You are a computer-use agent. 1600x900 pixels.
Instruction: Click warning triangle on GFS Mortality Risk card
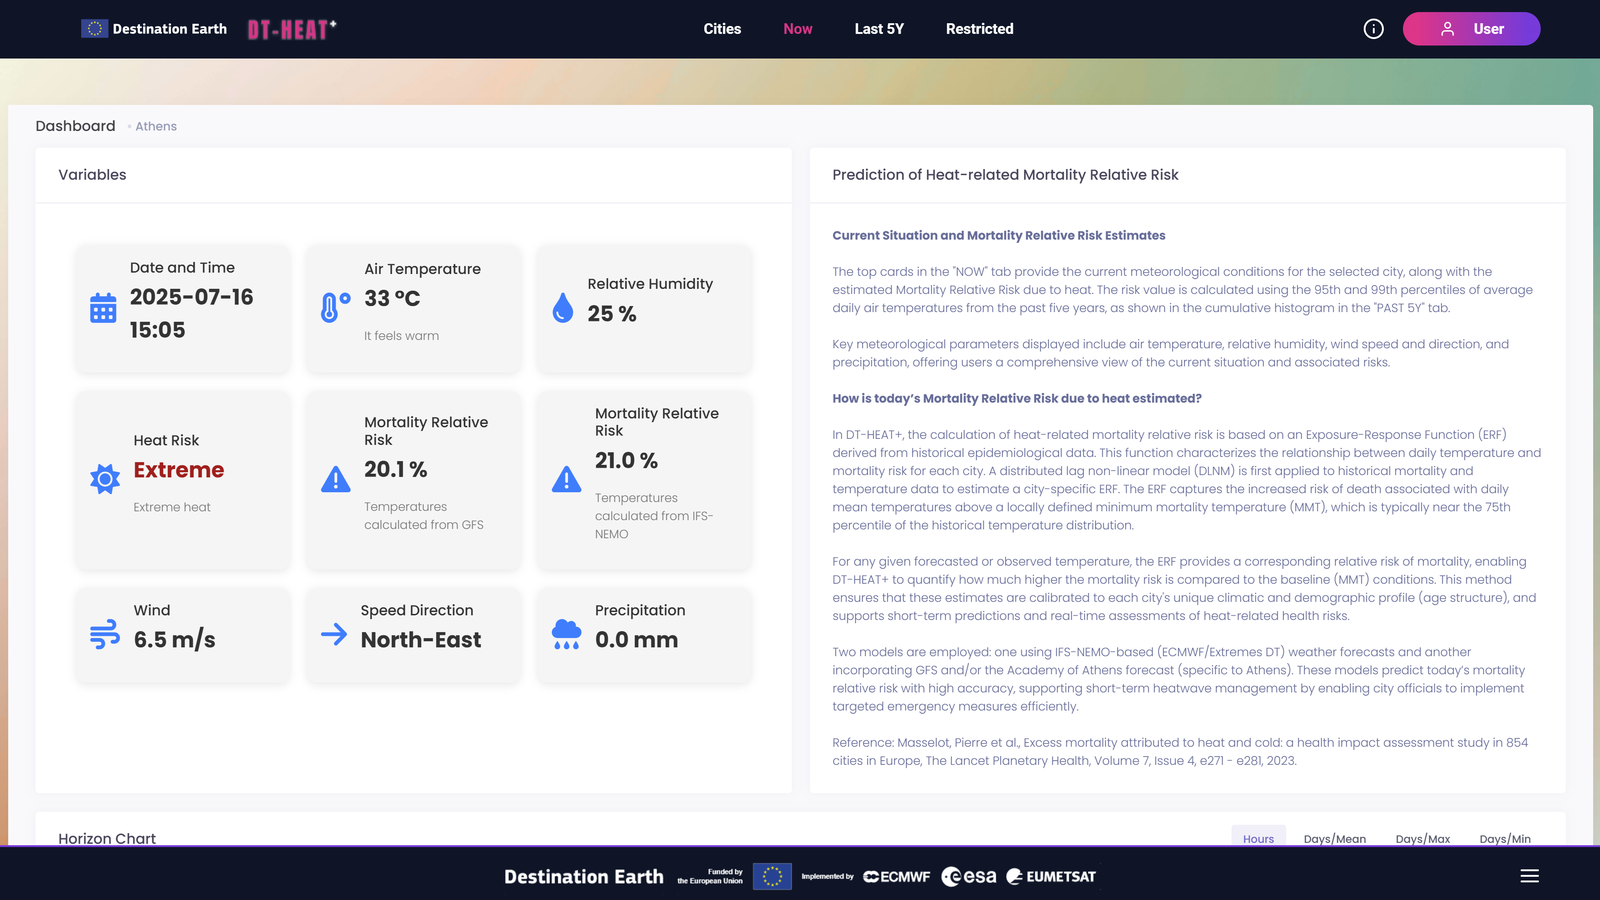pyautogui.click(x=336, y=480)
